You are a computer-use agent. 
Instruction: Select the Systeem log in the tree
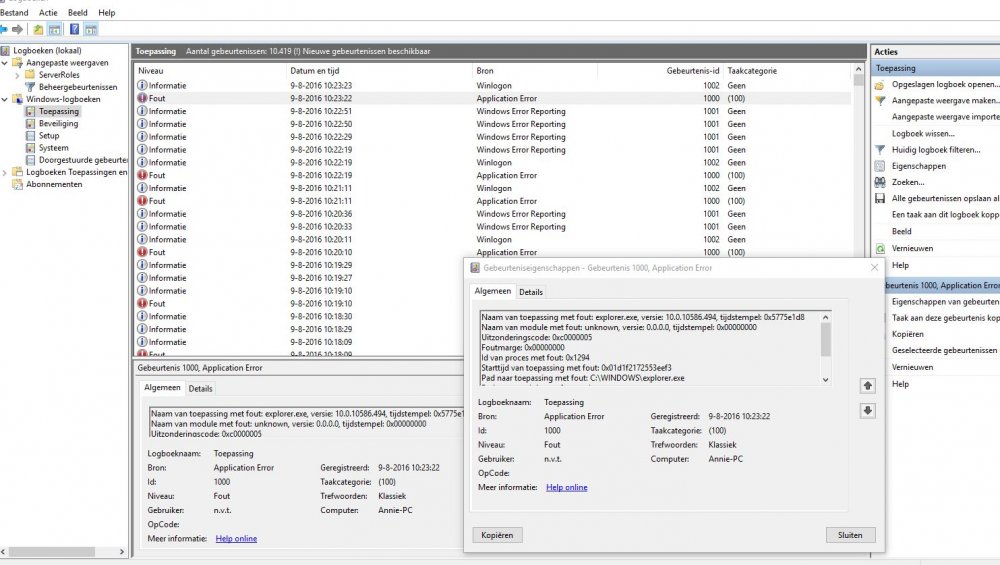[53, 148]
